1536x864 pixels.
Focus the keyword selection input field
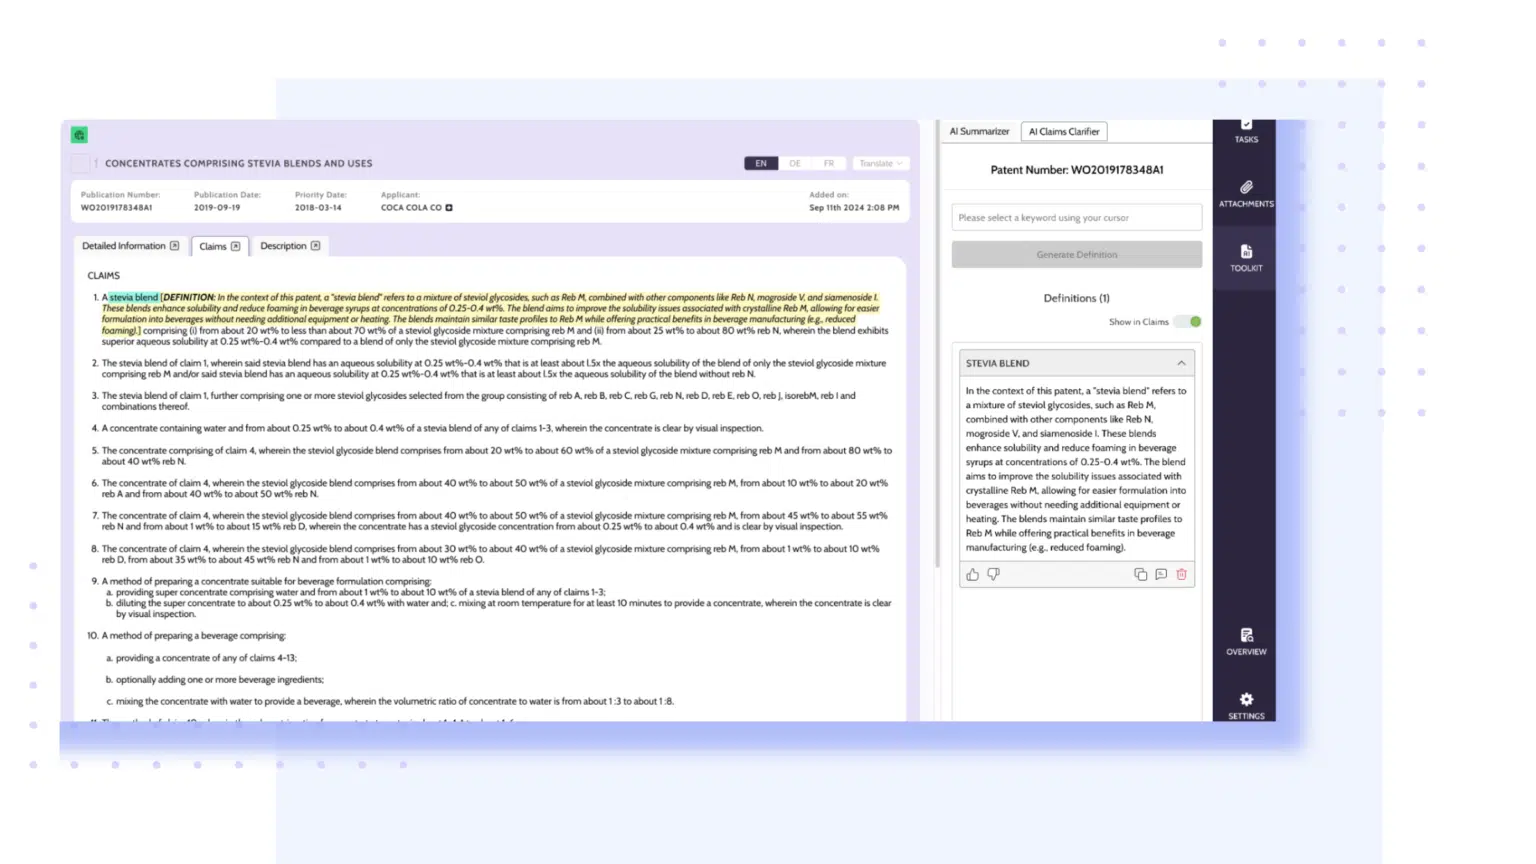point(1077,217)
